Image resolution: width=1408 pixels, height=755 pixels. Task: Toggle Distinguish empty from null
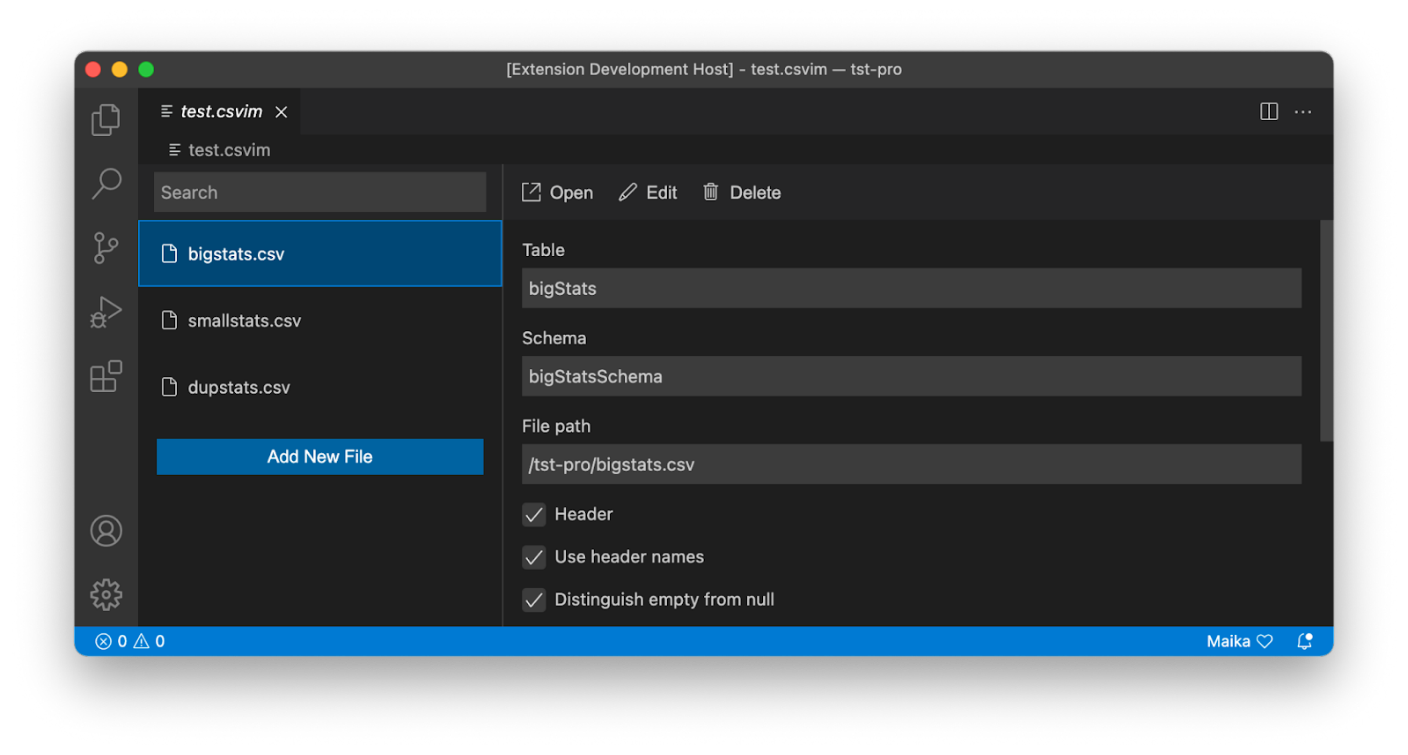point(533,599)
